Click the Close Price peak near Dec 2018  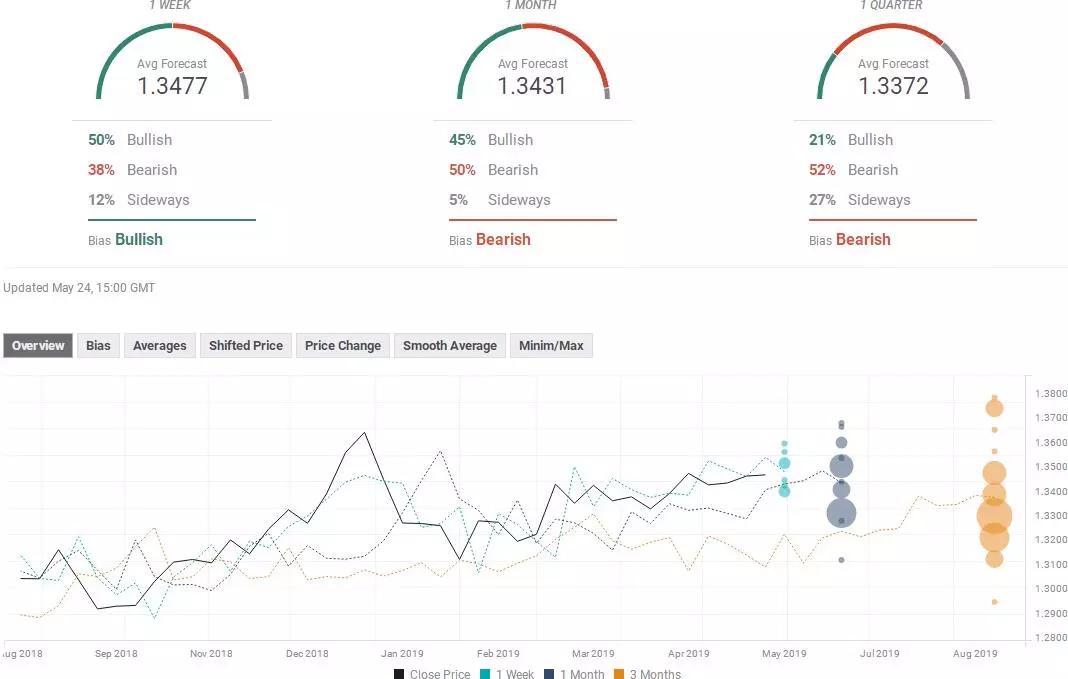coord(364,433)
